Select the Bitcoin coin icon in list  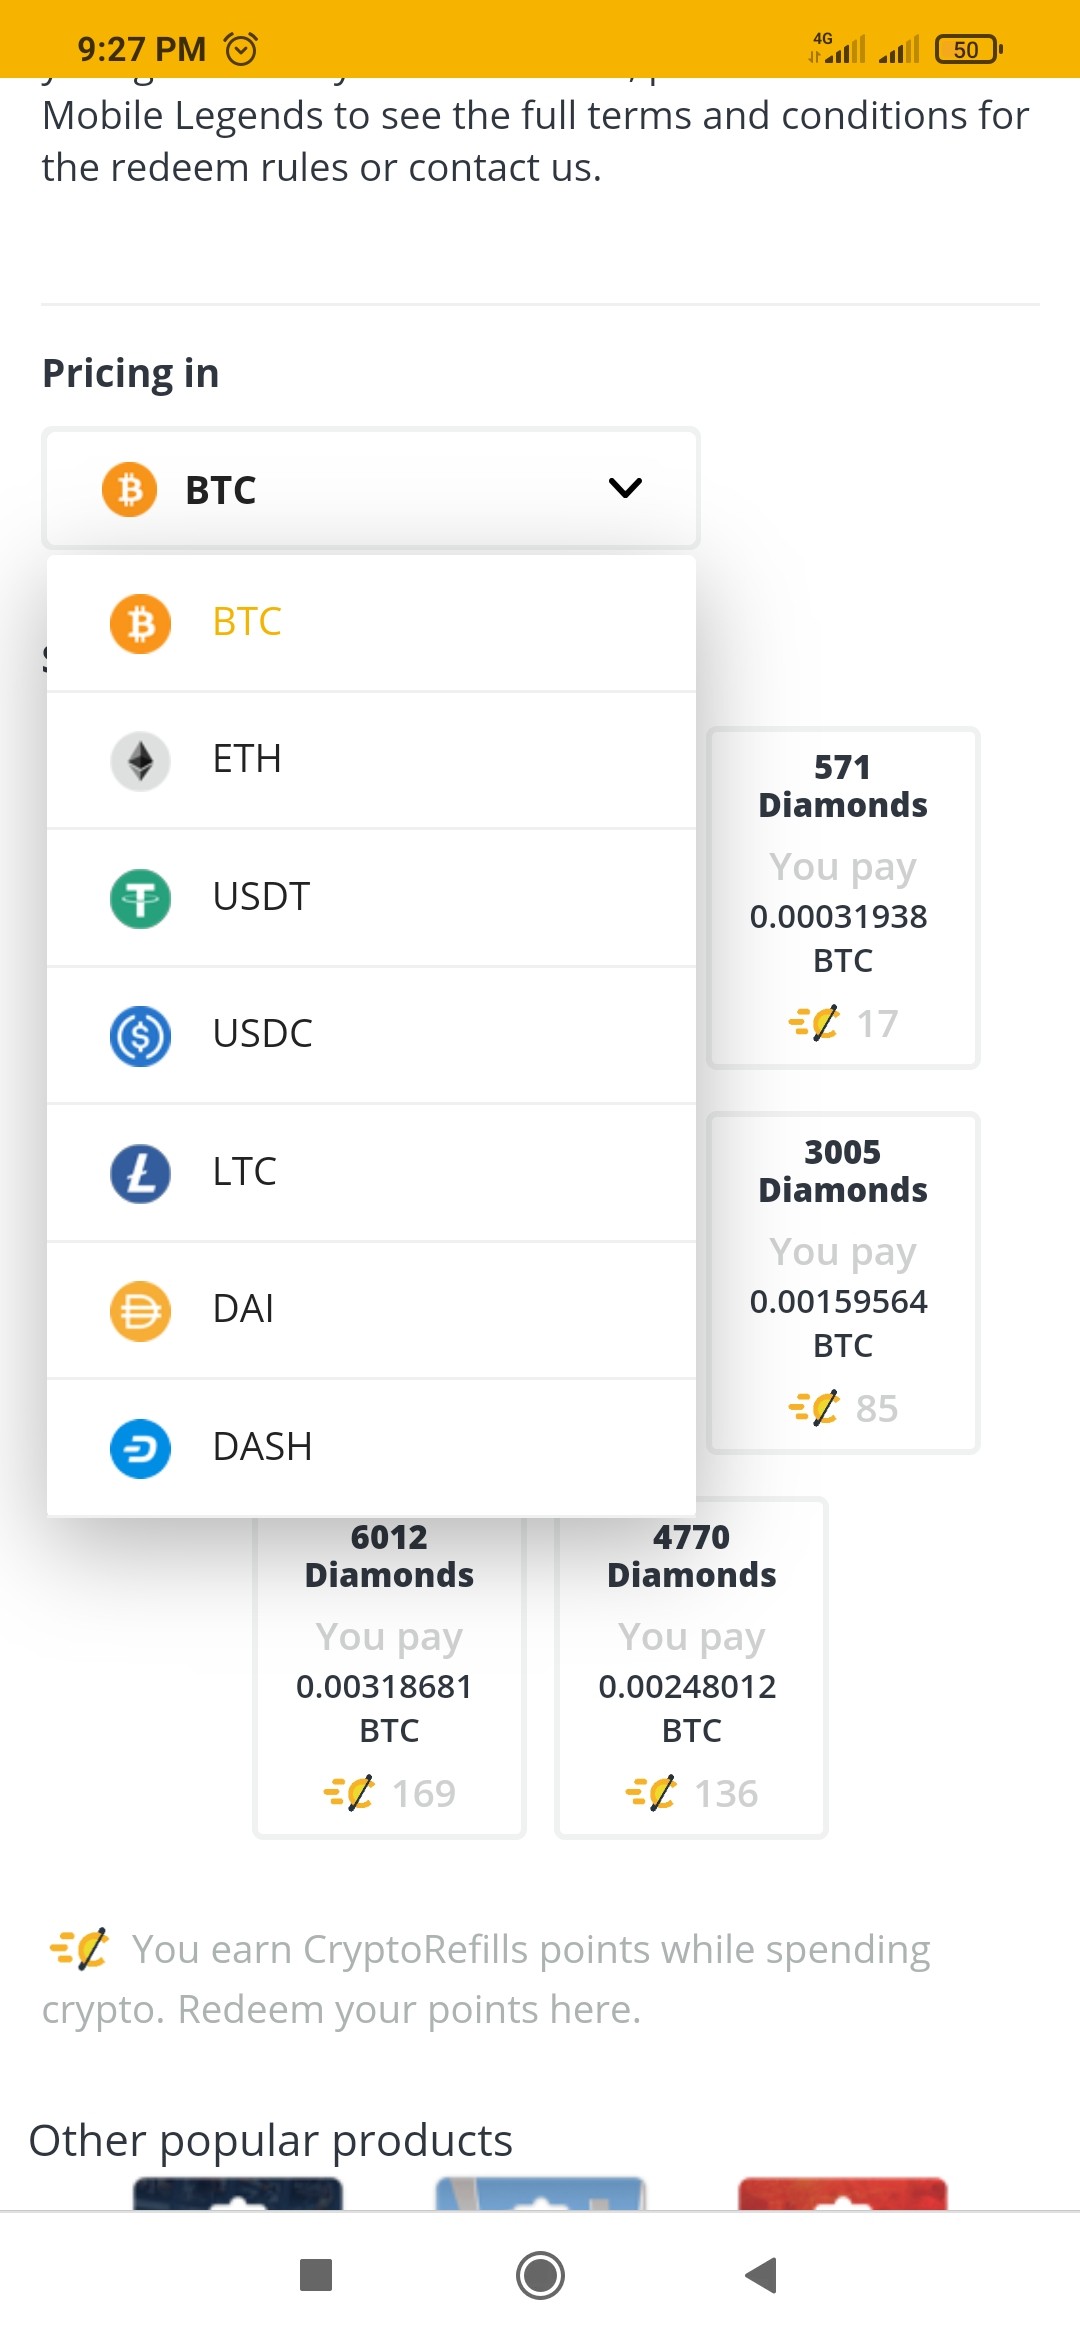140,624
